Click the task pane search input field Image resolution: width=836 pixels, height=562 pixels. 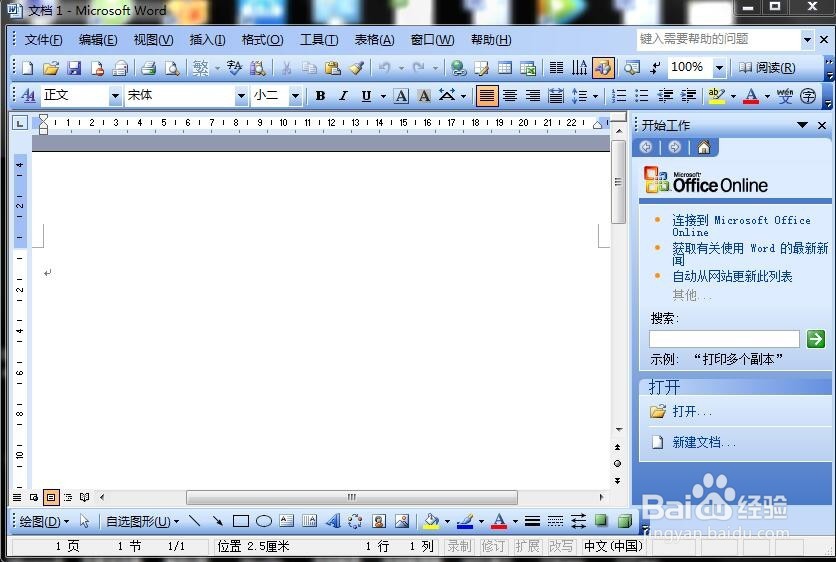[724, 339]
